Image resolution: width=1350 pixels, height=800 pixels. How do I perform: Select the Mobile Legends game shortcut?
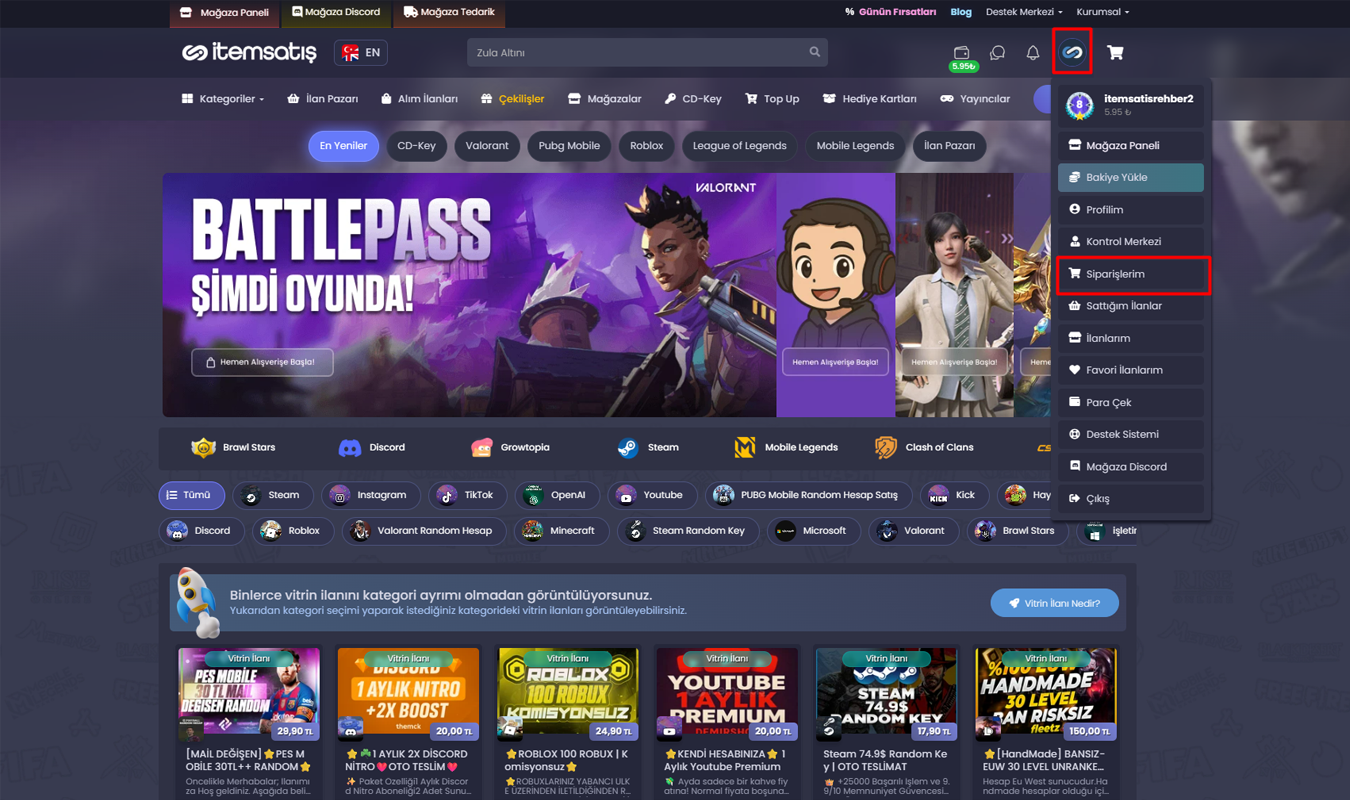click(x=785, y=447)
